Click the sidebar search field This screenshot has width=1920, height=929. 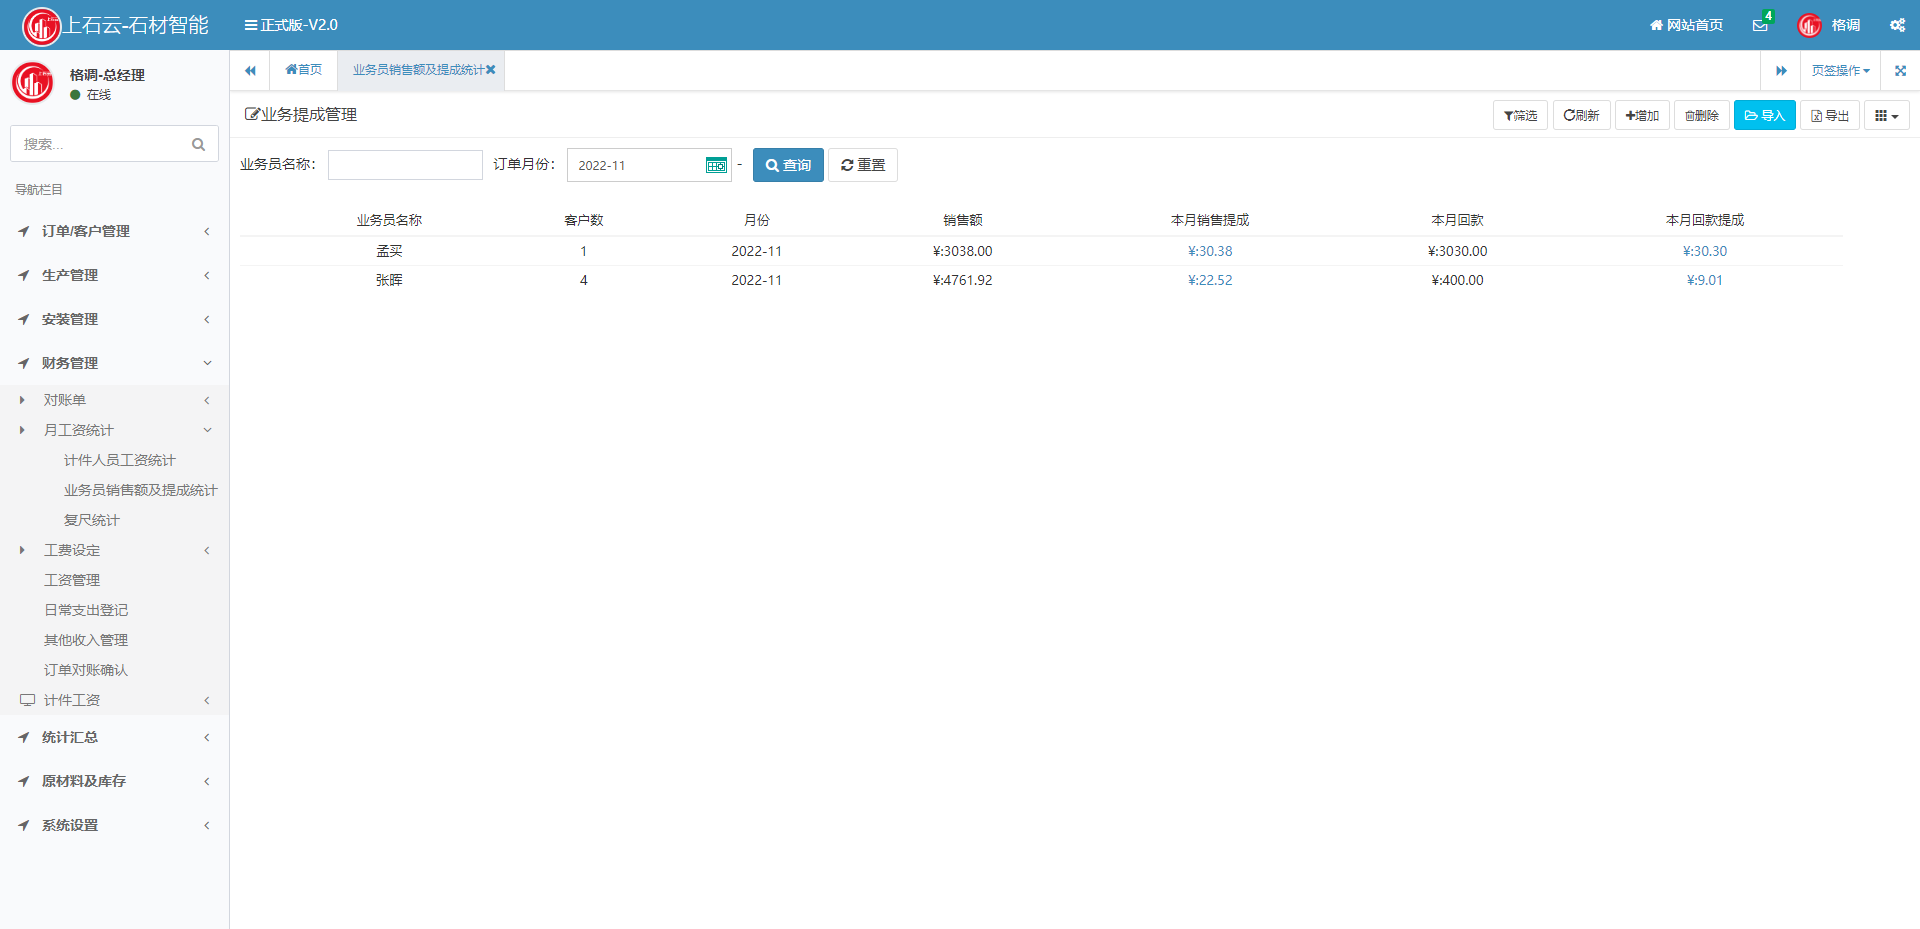tap(114, 144)
